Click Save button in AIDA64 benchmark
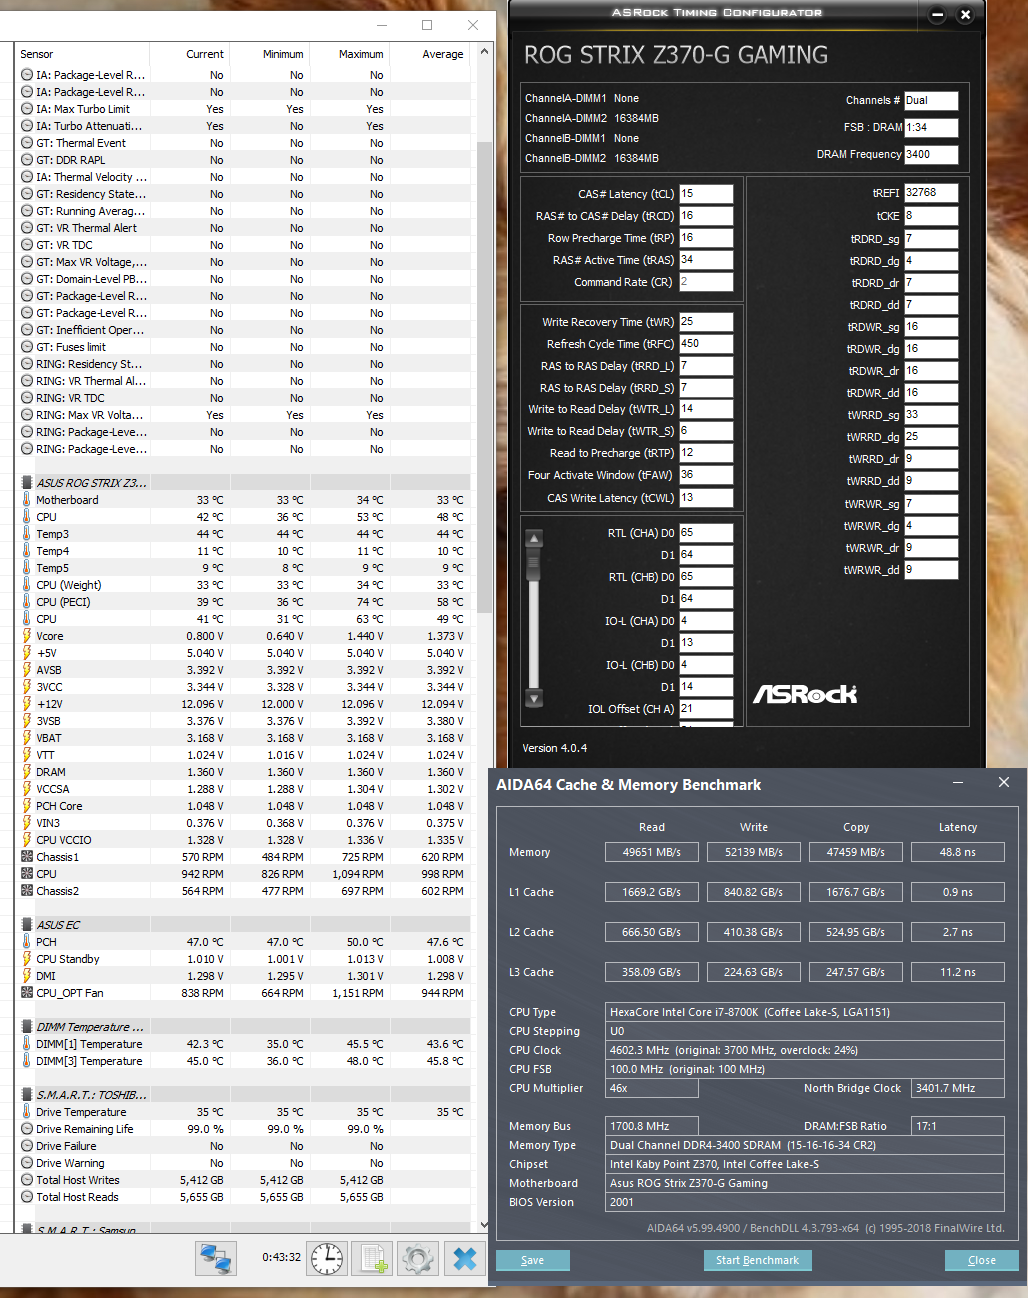Viewport: 1028px width, 1298px height. (x=532, y=1260)
